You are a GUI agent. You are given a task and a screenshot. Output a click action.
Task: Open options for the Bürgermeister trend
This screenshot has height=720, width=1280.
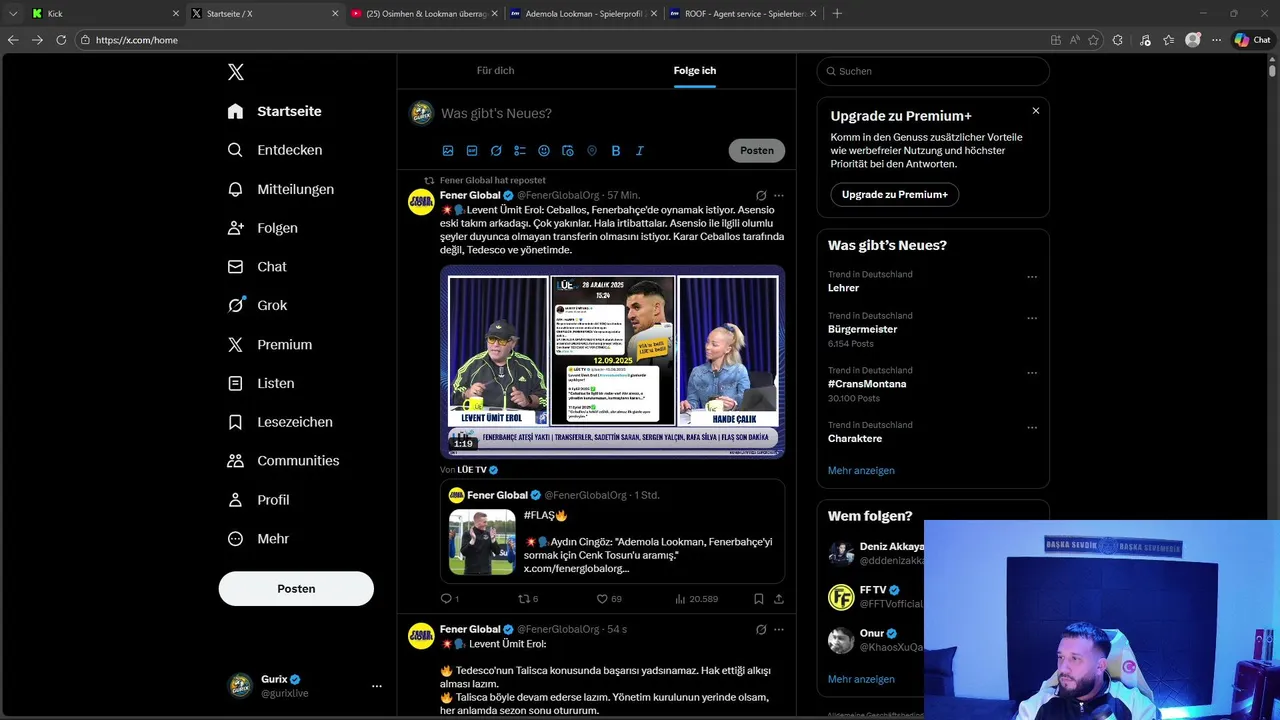tap(1032, 318)
